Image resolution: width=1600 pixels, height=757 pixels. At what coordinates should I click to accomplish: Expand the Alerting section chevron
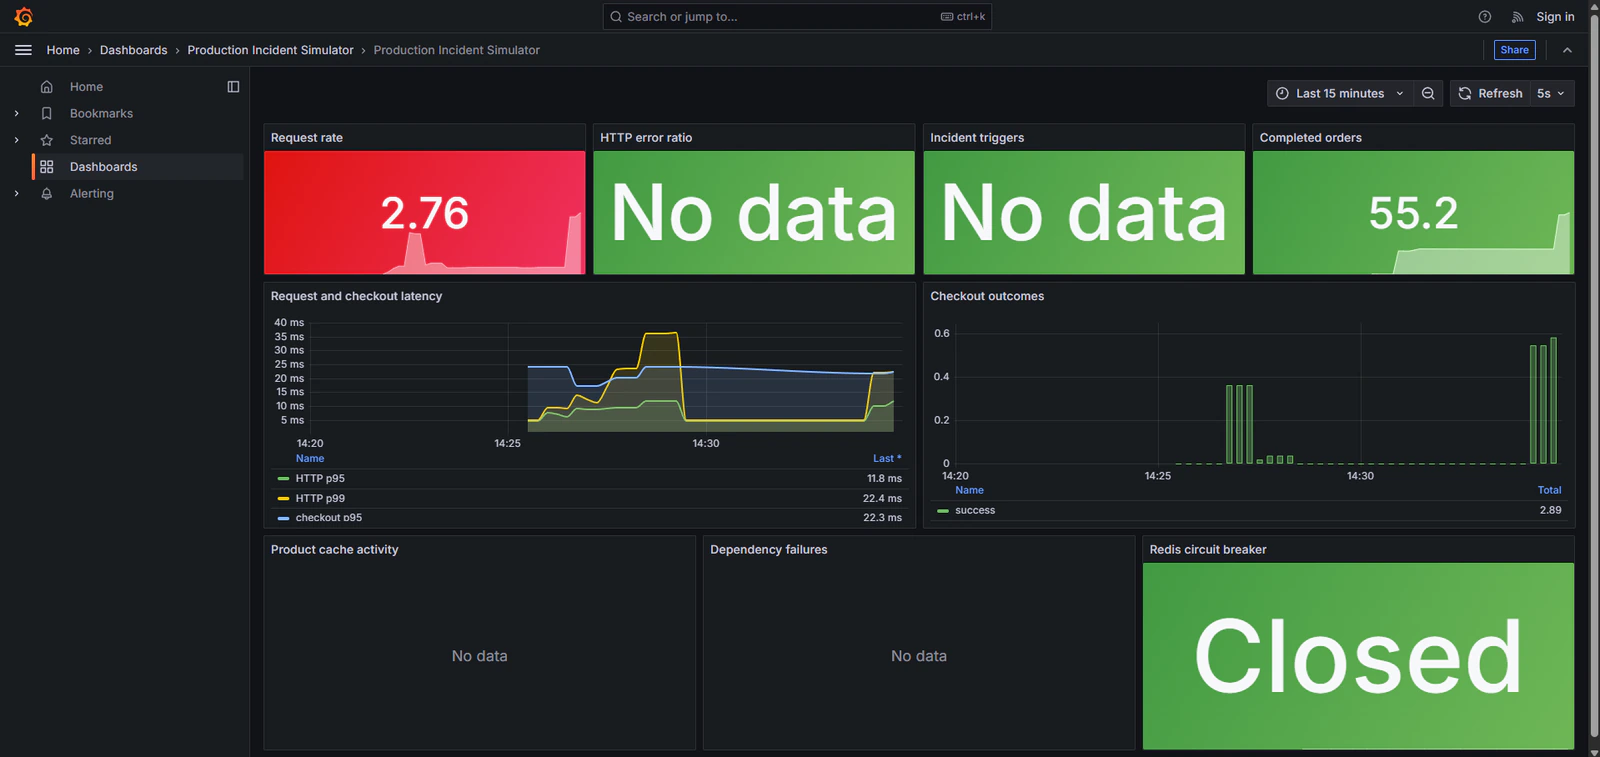(x=16, y=194)
